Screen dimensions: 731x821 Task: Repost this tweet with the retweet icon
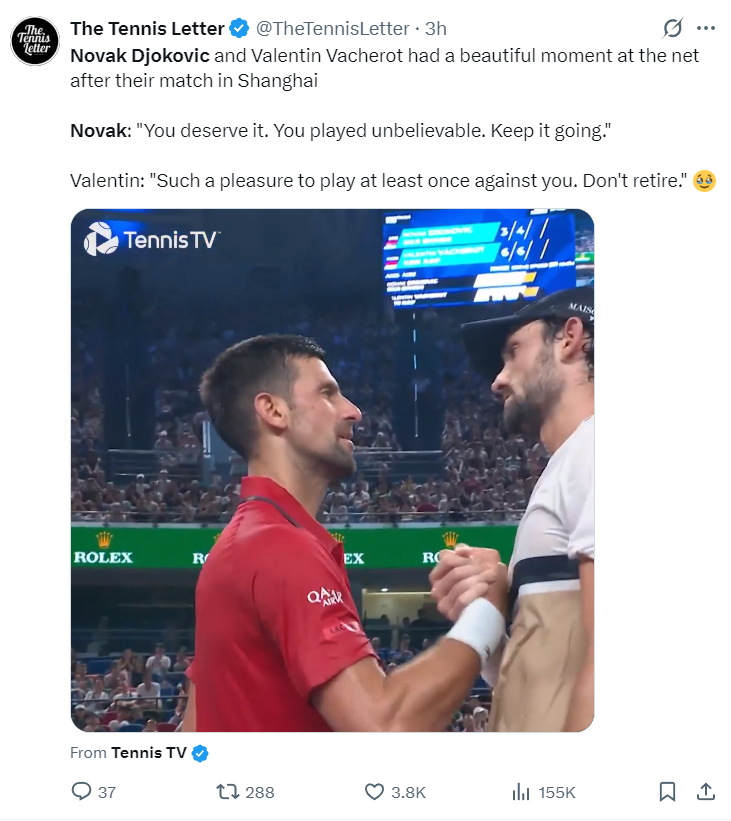[228, 792]
